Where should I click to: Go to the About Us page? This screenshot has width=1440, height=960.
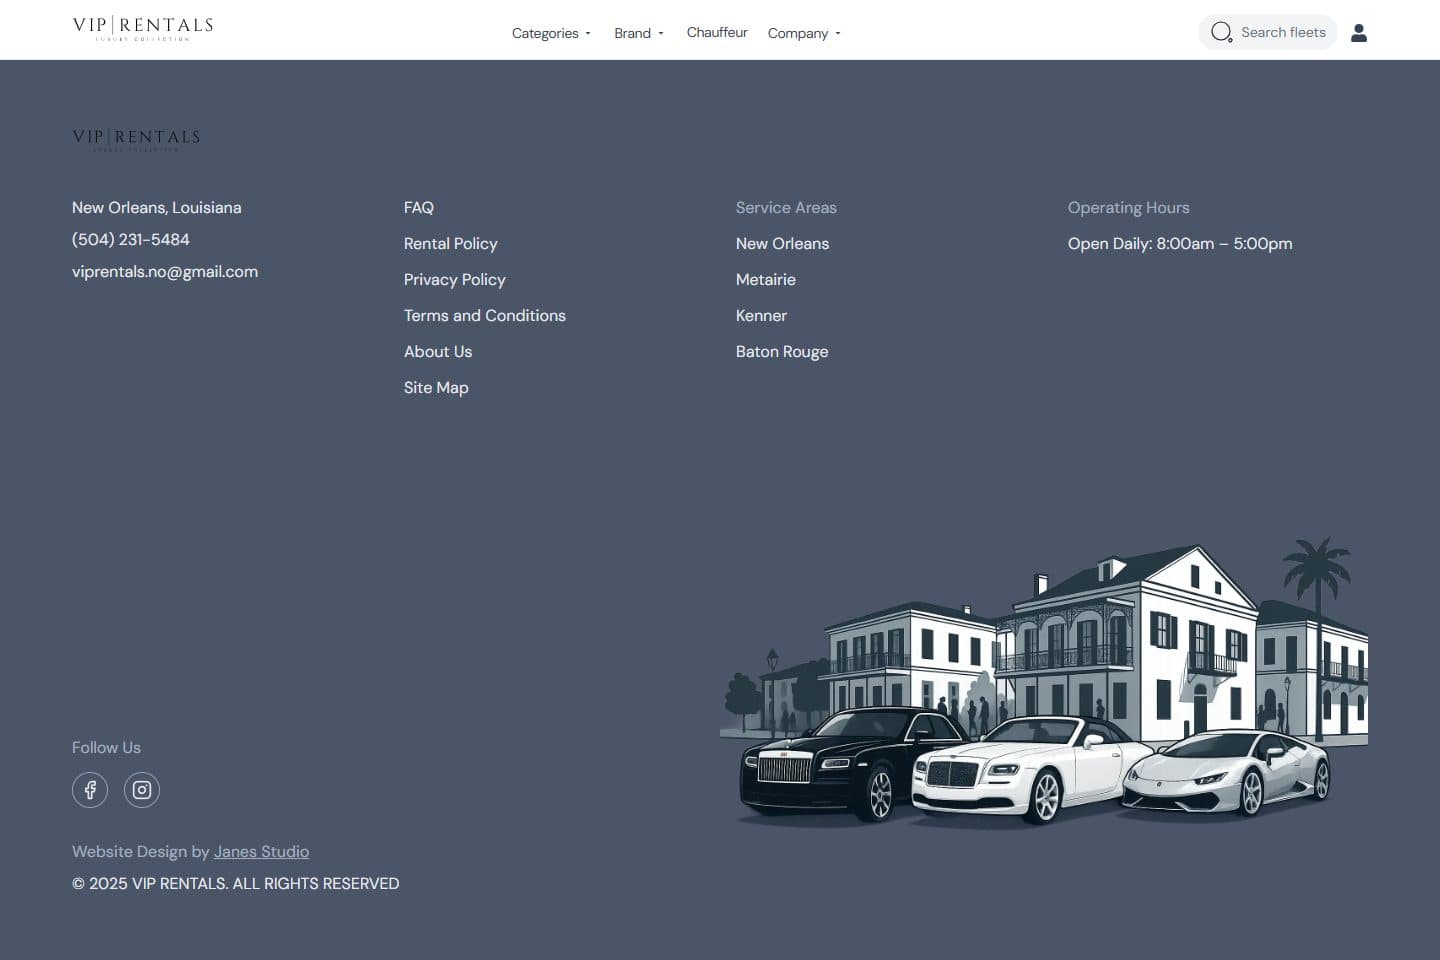(x=438, y=351)
